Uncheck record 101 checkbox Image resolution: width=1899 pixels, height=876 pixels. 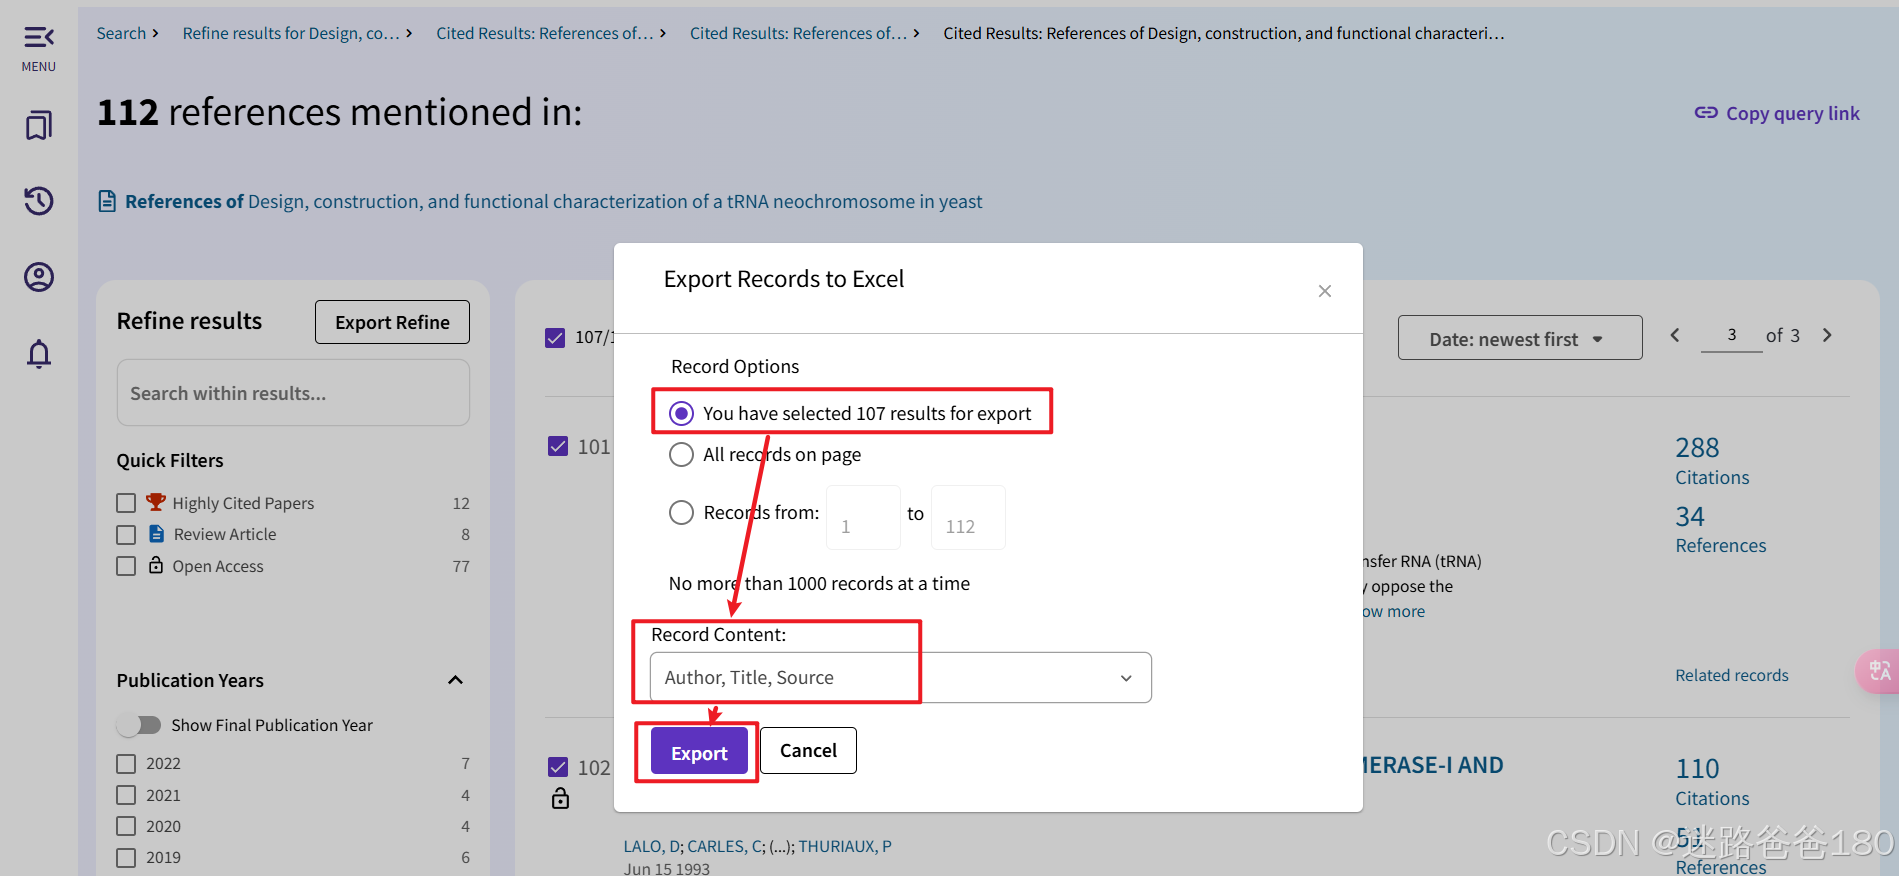click(x=558, y=446)
